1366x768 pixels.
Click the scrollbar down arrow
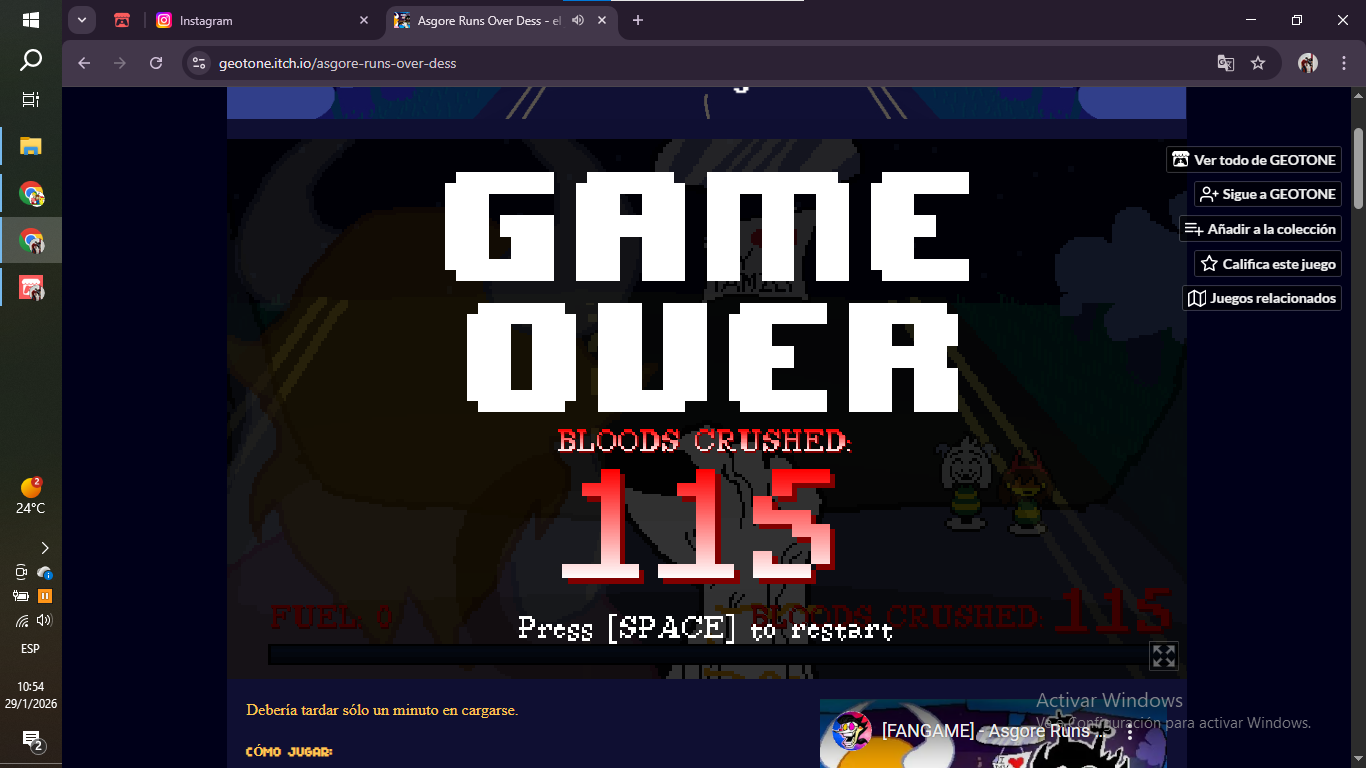(x=1358, y=759)
